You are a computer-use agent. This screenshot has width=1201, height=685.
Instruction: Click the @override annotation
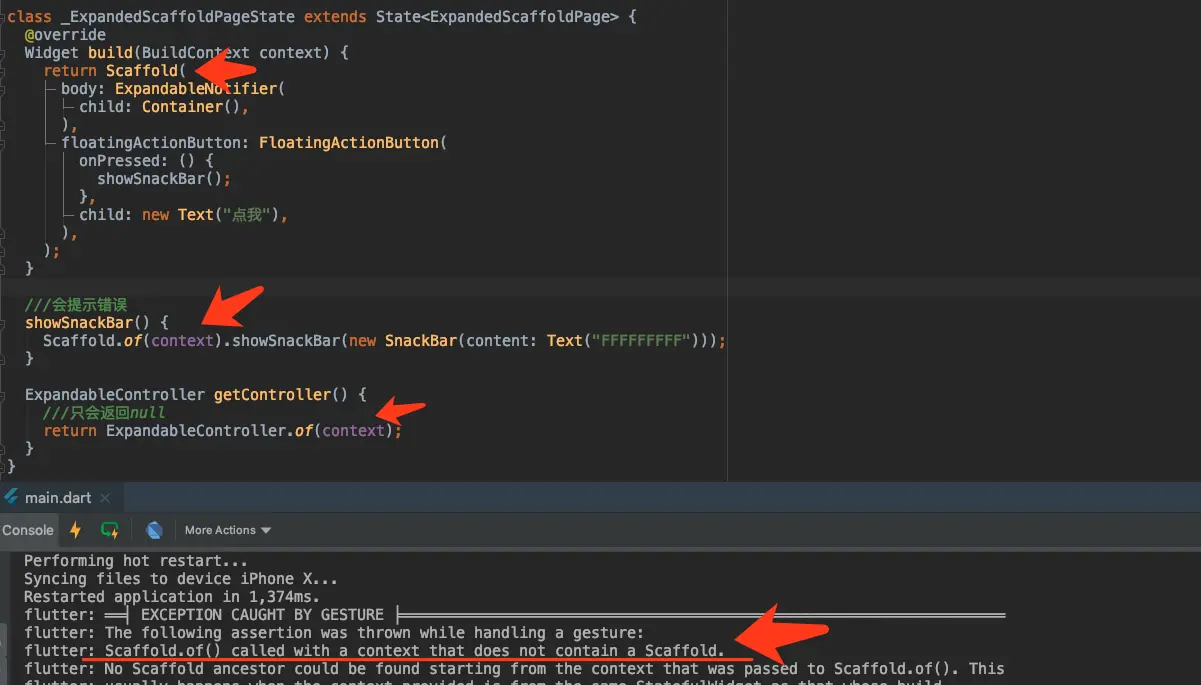pyautogui.click(x=65, y=35)
